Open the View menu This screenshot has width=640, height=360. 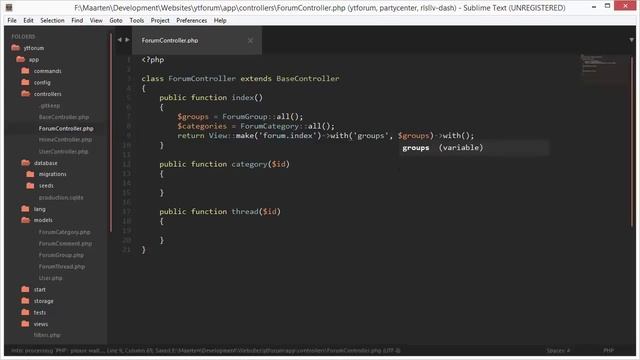pyautogui.click(x=96, y=20)
